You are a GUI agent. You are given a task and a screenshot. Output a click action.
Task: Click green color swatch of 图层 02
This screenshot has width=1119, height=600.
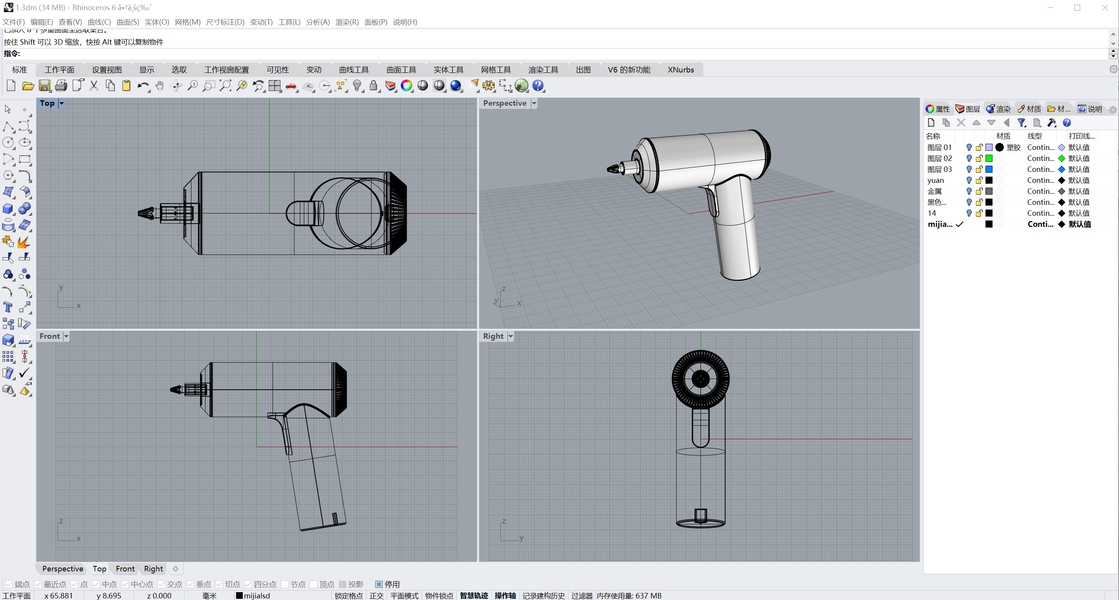click(x=989, y=158)
